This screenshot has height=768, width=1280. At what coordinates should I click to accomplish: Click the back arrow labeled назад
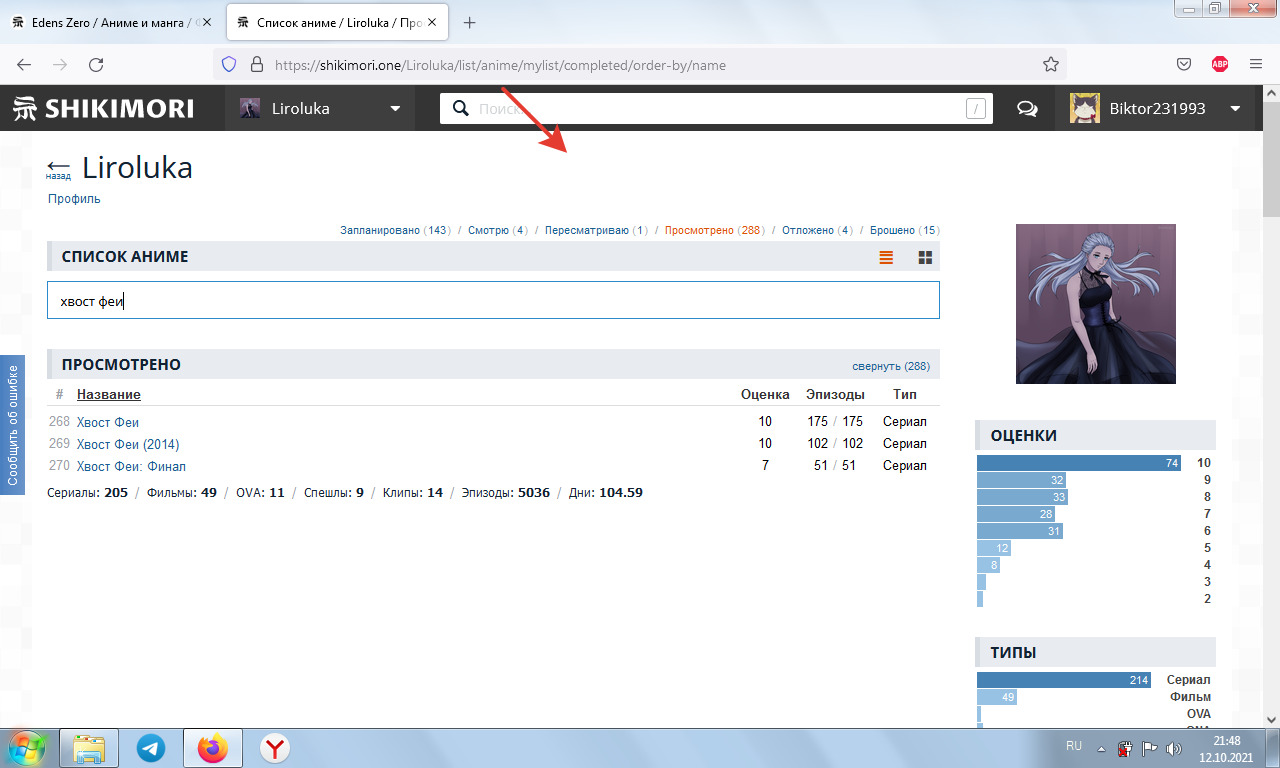tap(59, 168)
